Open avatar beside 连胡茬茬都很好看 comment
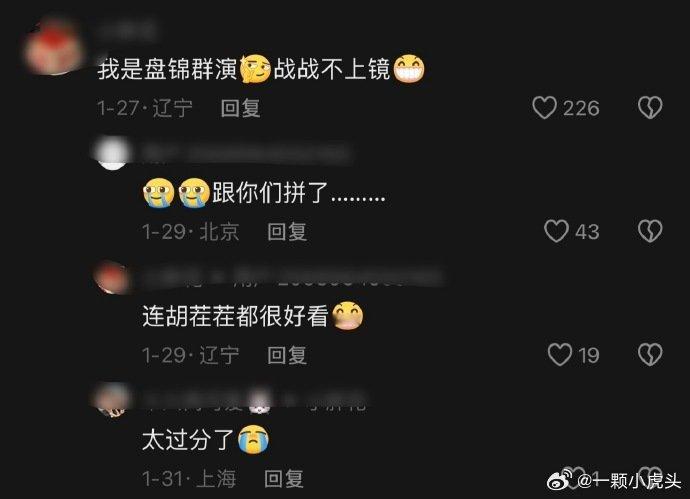690x499 pixels. coord(112,277)
